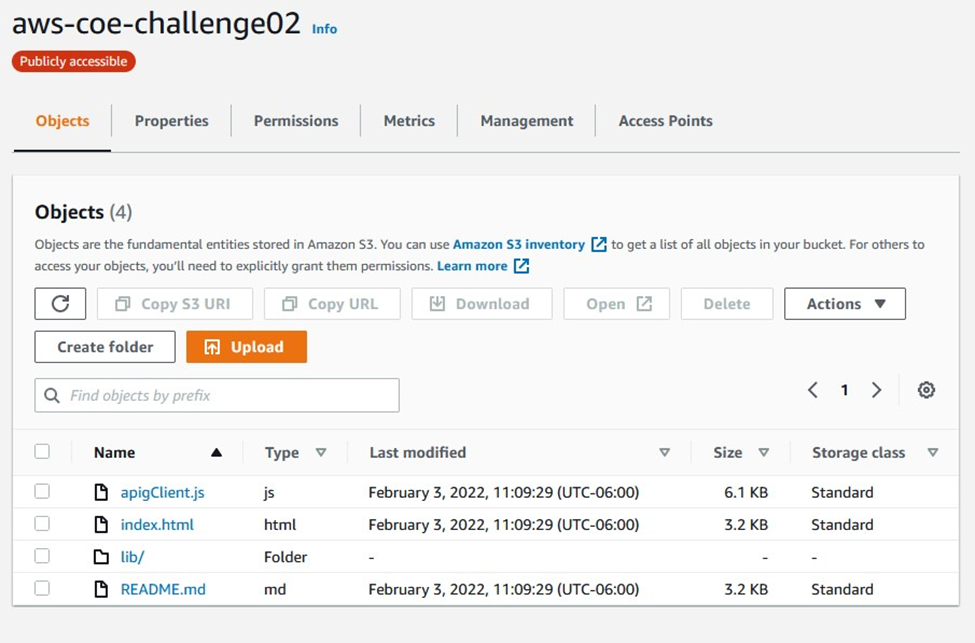The image size is (975, 643).
Task: Open the Access Points tab
Action: tap(665, 121)
